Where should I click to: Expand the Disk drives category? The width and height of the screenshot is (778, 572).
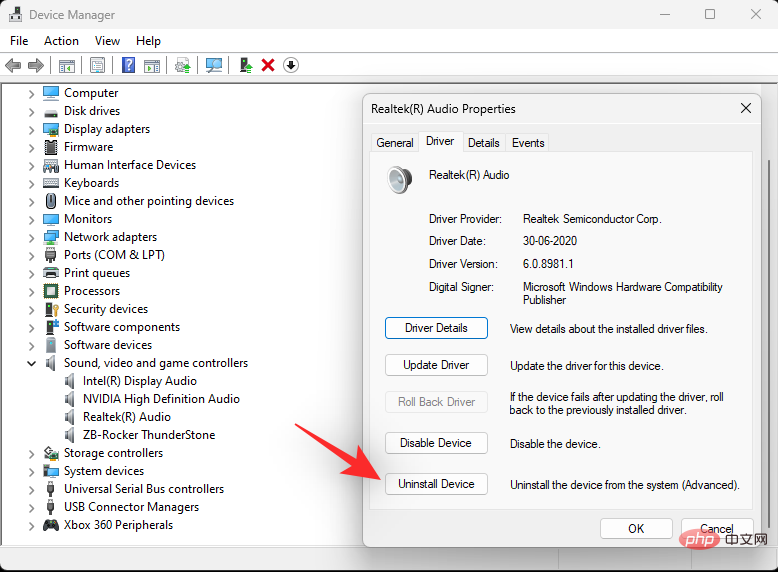coord(31,112)
